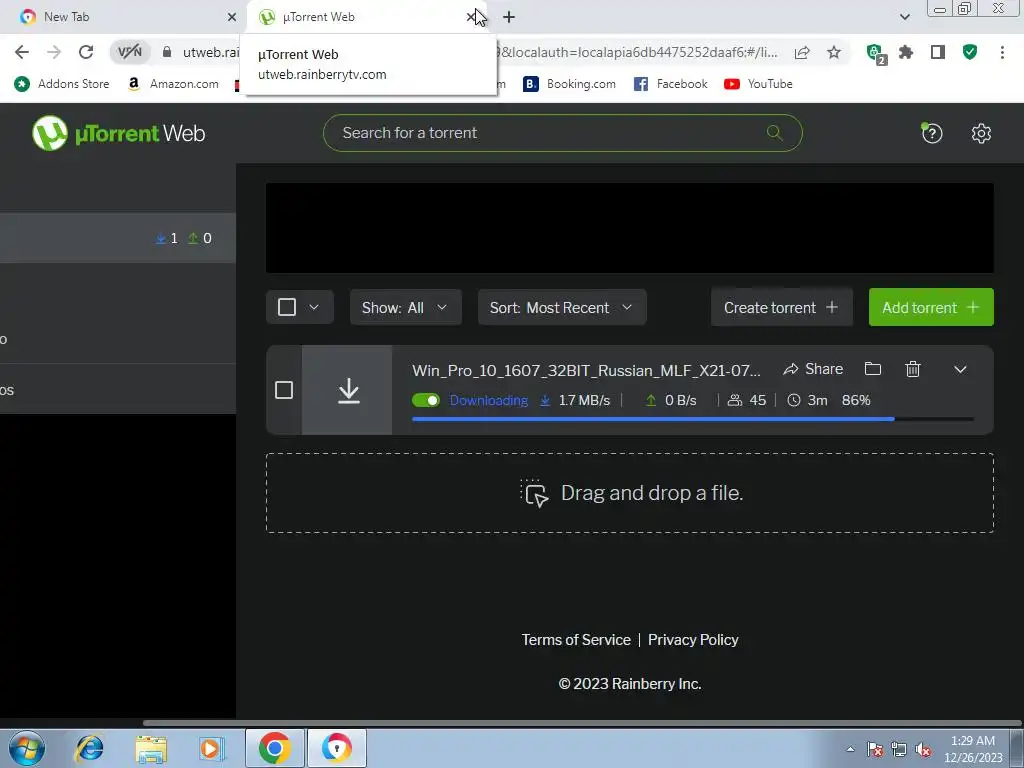This screenshot has width=1024, height=768.
Task: Share the Win_Pro_10 torrent
Action: coord(813,369)
